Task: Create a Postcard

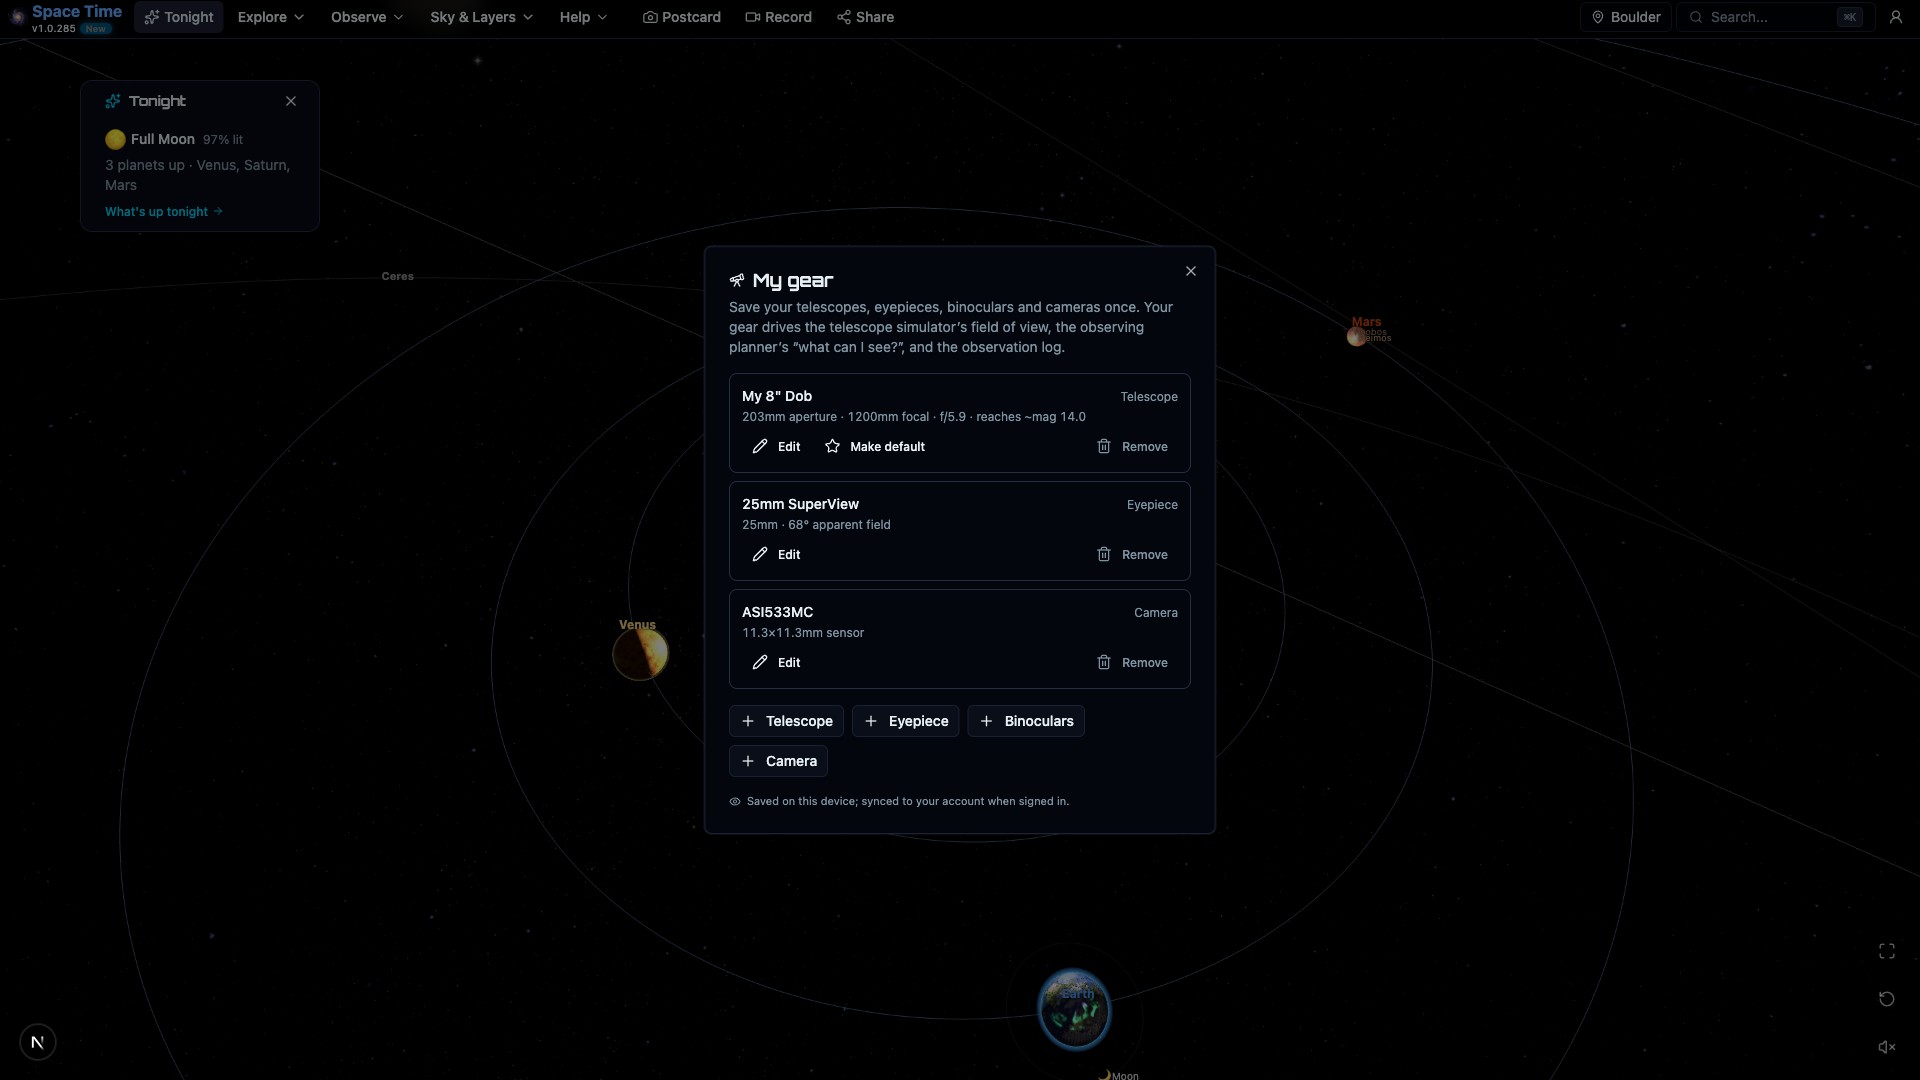Action: (x=681, y=17)
